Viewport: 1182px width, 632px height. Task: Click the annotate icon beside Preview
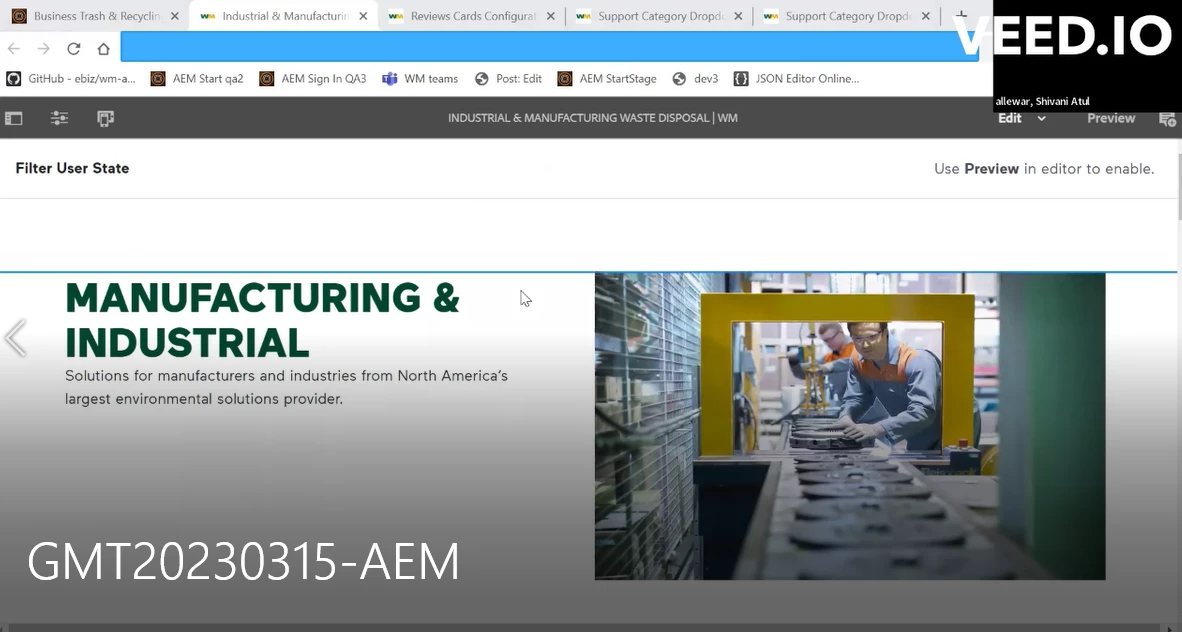1167,119
